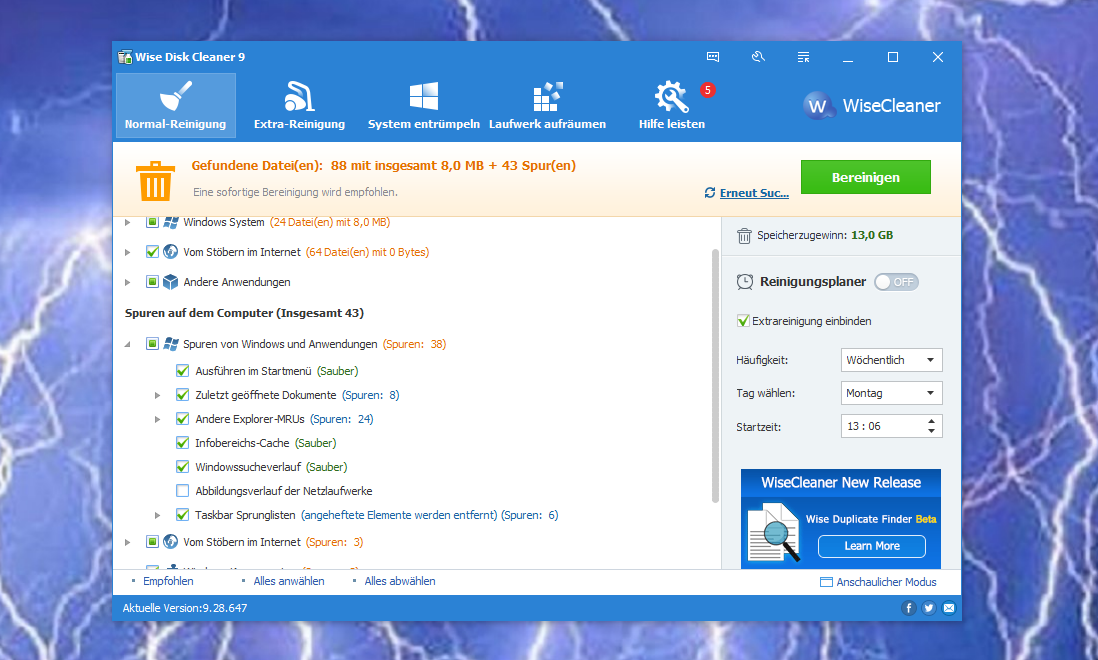Click Learn More in the ad
The height and width of the screenshot is (660, 1098).
click(872, 546)
